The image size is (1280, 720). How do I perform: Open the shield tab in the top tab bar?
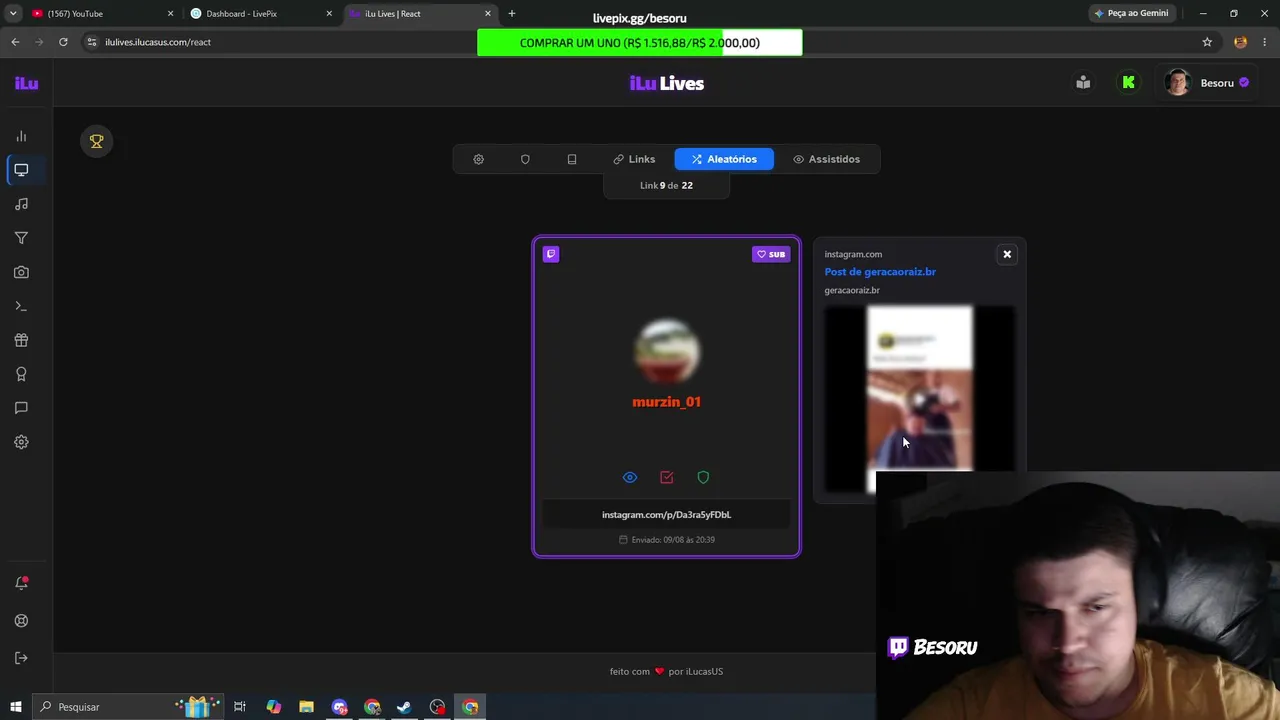(525, 159)
